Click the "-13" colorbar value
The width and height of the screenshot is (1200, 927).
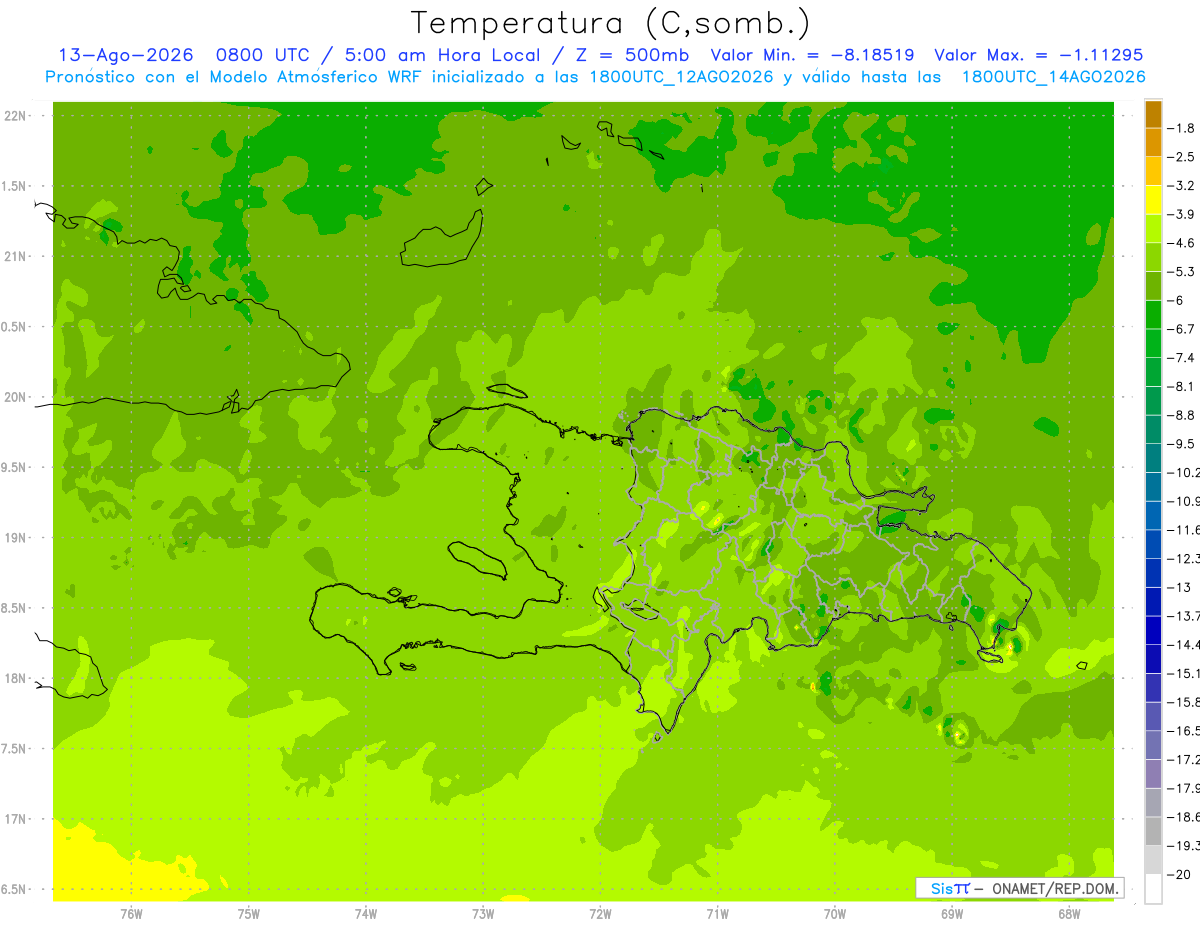[1180, 587]
